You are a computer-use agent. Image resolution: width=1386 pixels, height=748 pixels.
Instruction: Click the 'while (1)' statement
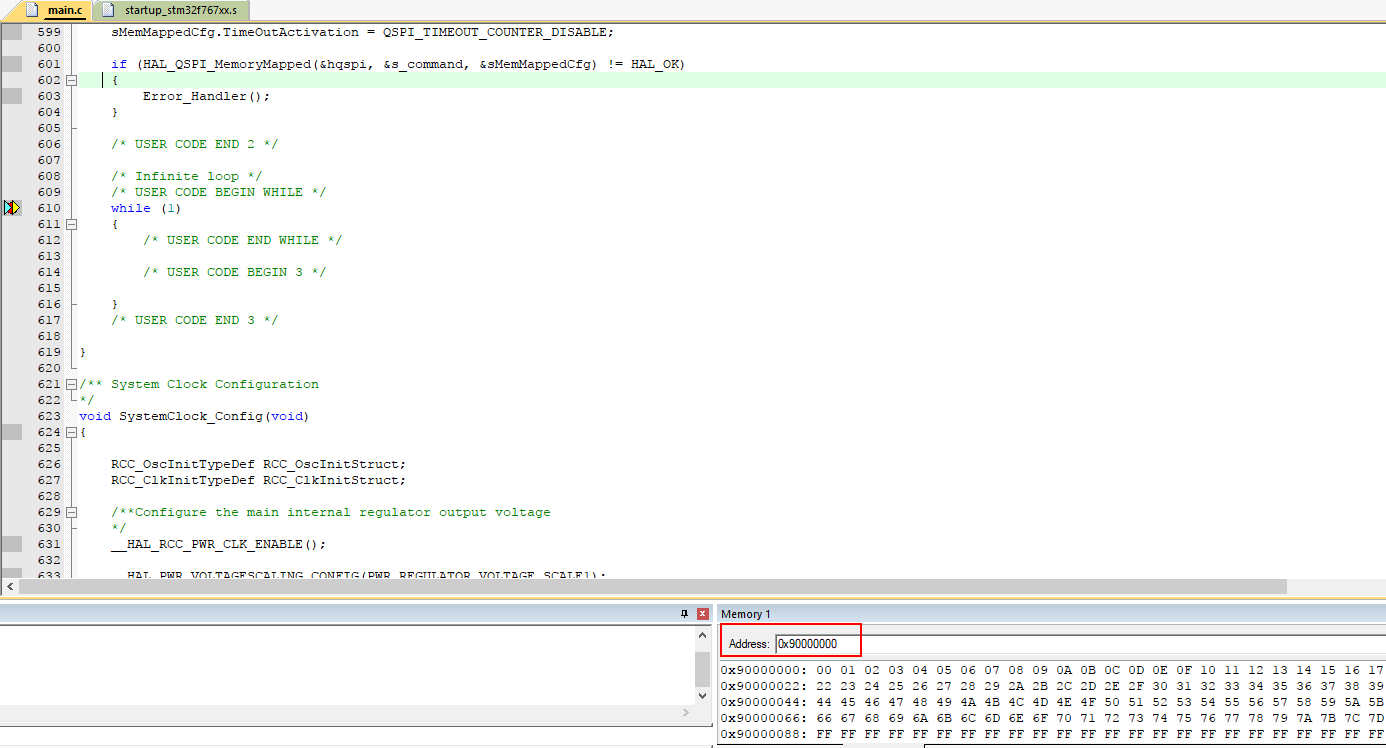coord(146,208)
